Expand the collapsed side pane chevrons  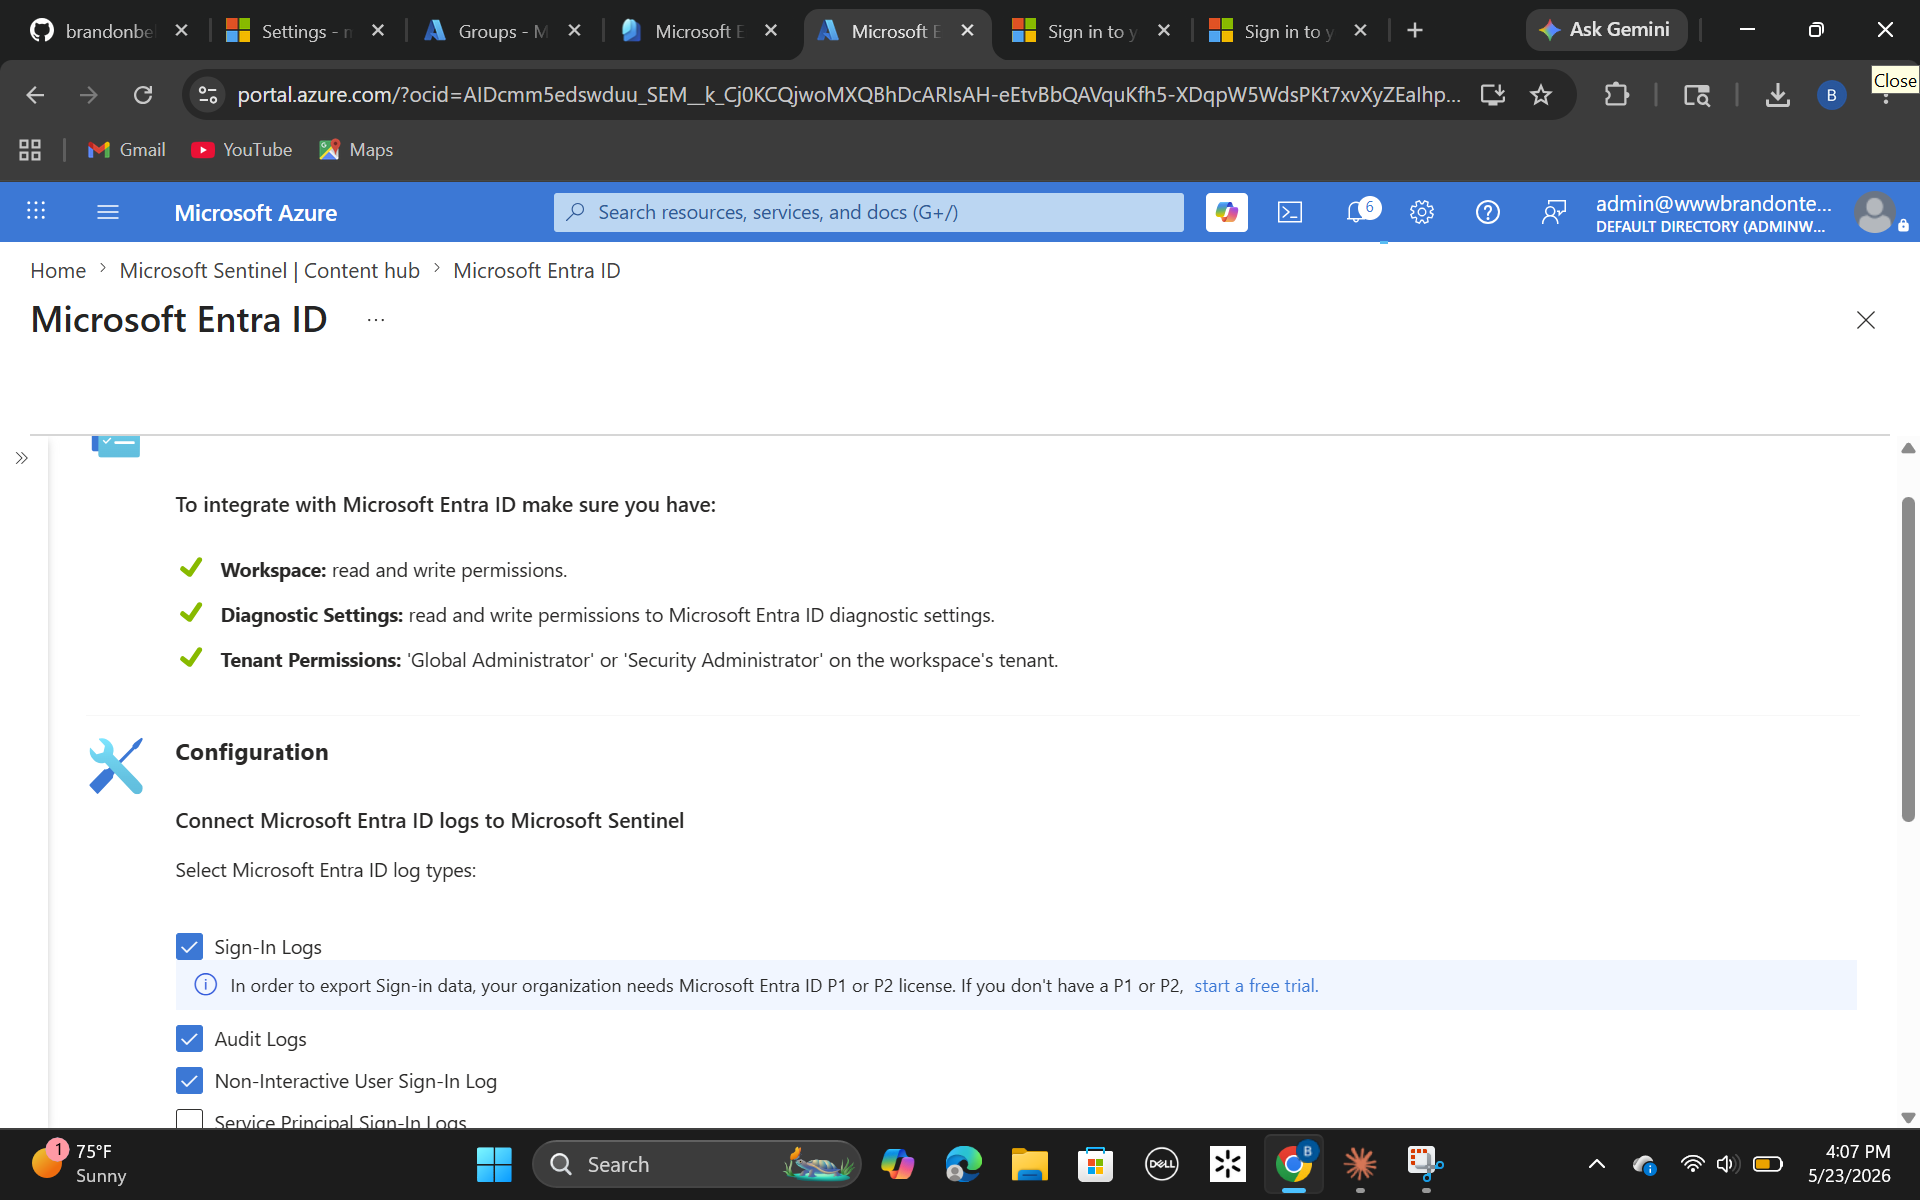(x=22, y=458)
